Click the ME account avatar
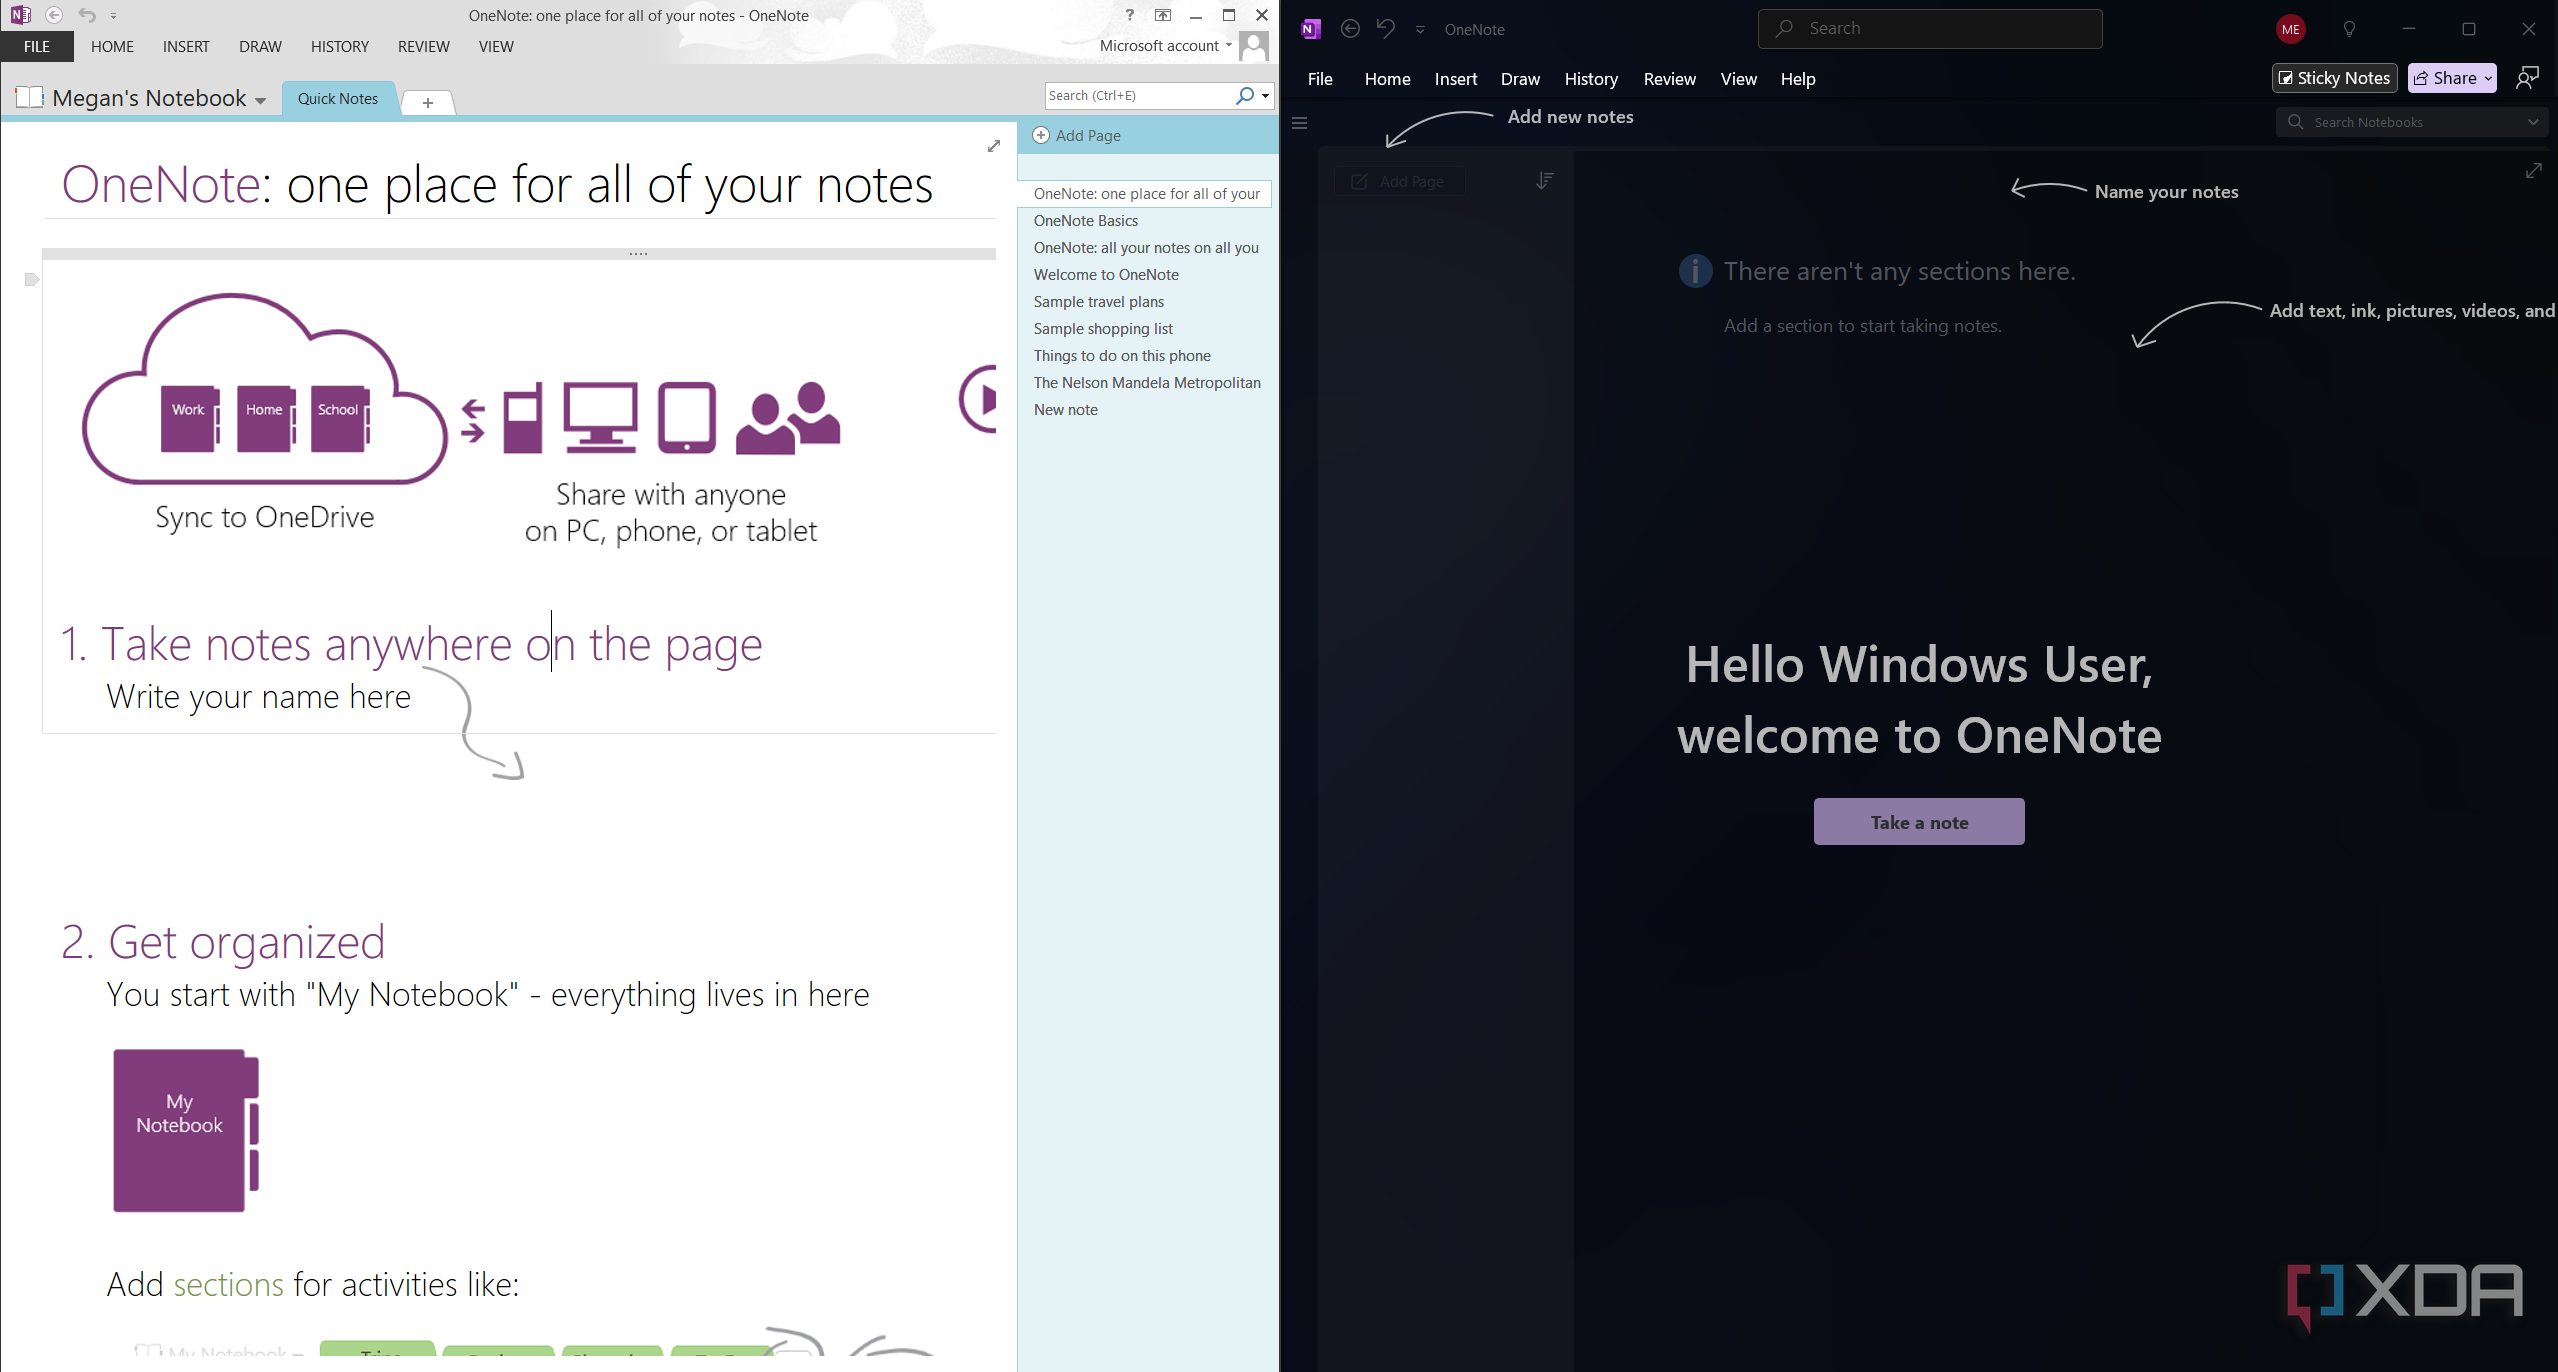Screen dimensions: 2558x1372 pos(2291,29)
